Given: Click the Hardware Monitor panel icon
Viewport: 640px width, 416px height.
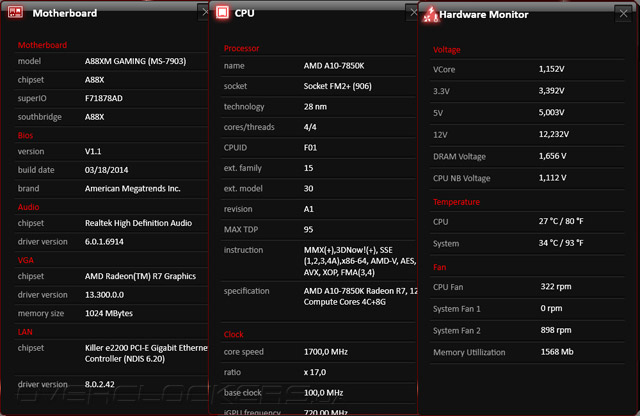Looking at the screenshot, I should point(430,14).
